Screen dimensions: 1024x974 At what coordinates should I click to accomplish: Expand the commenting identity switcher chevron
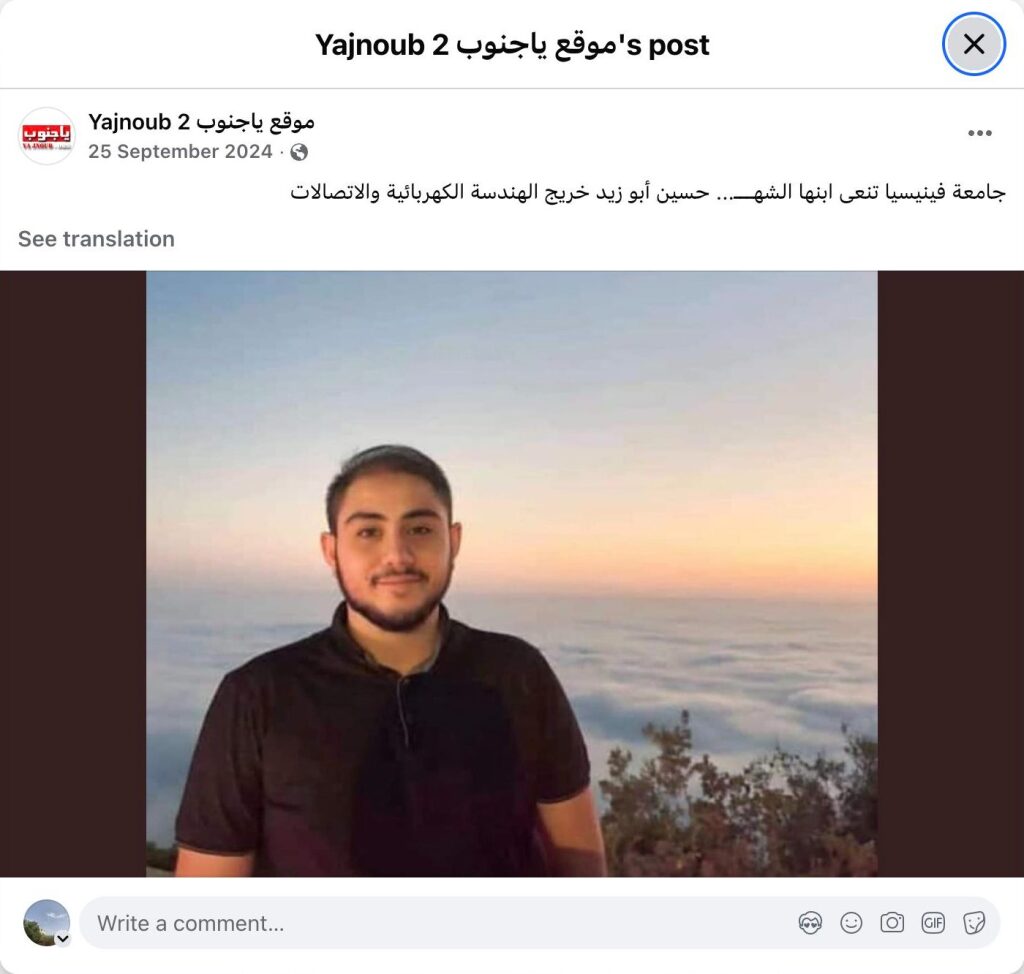click(x=63, y=939)
